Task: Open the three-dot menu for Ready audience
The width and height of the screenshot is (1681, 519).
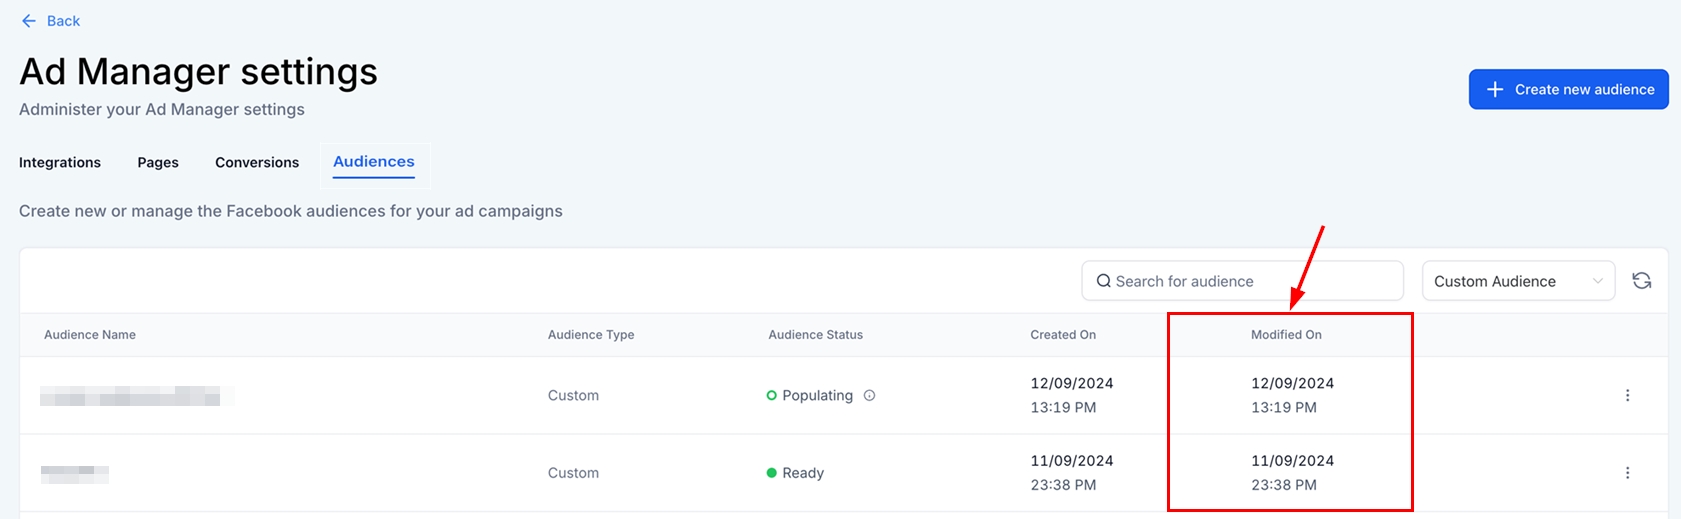Action: [1627, 473]
